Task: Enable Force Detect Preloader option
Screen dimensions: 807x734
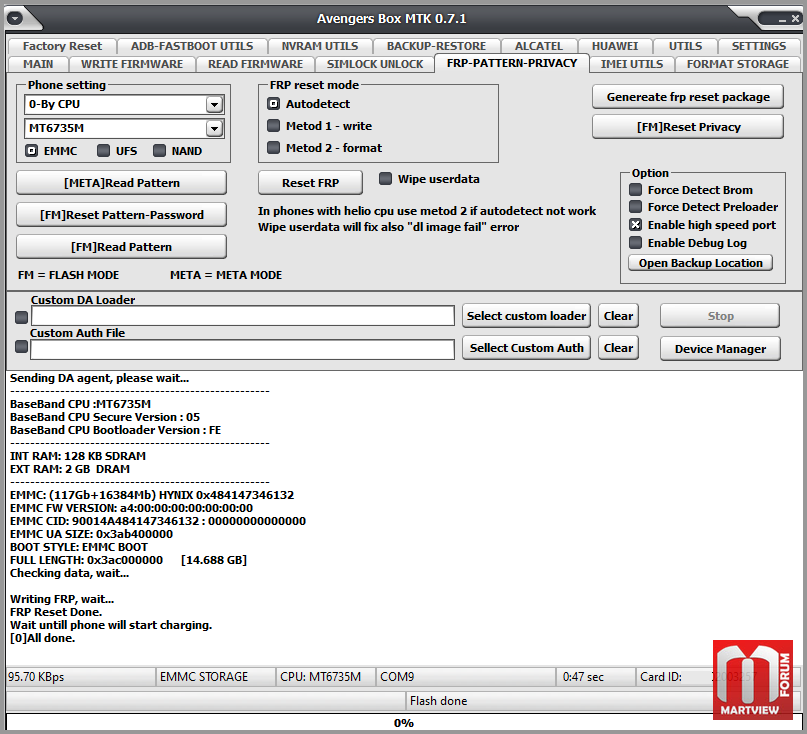Action: tap(636, 207)
